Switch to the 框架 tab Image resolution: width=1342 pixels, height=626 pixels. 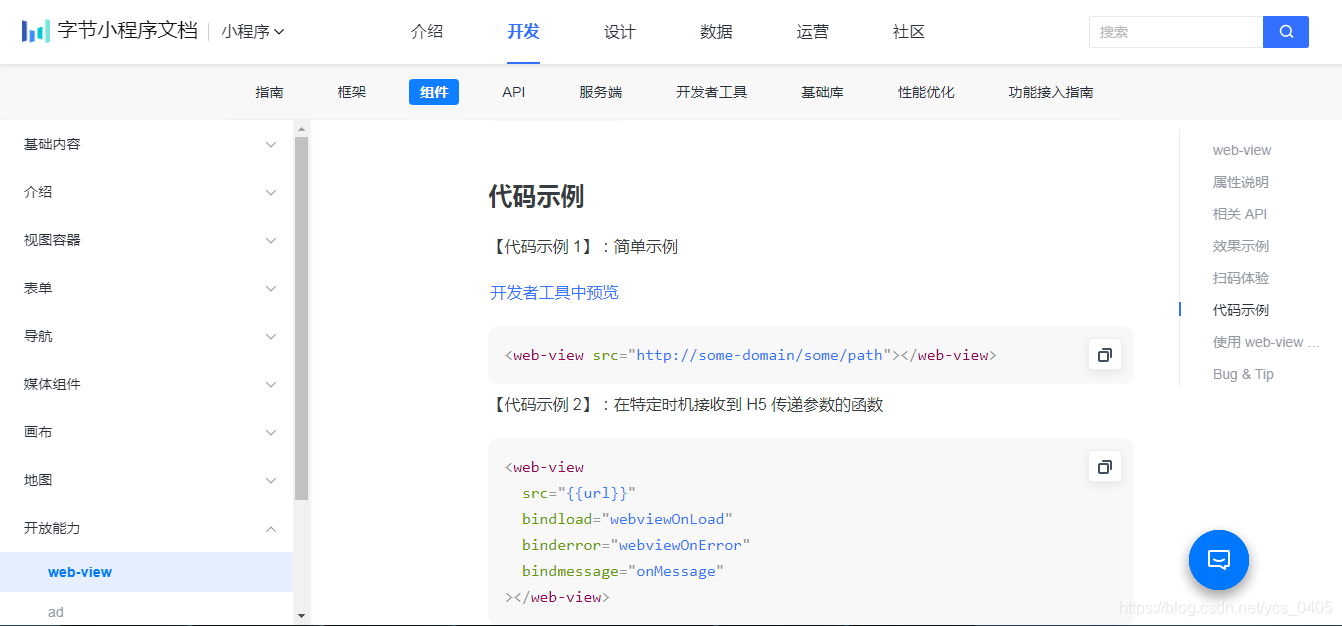coord(351,91)
